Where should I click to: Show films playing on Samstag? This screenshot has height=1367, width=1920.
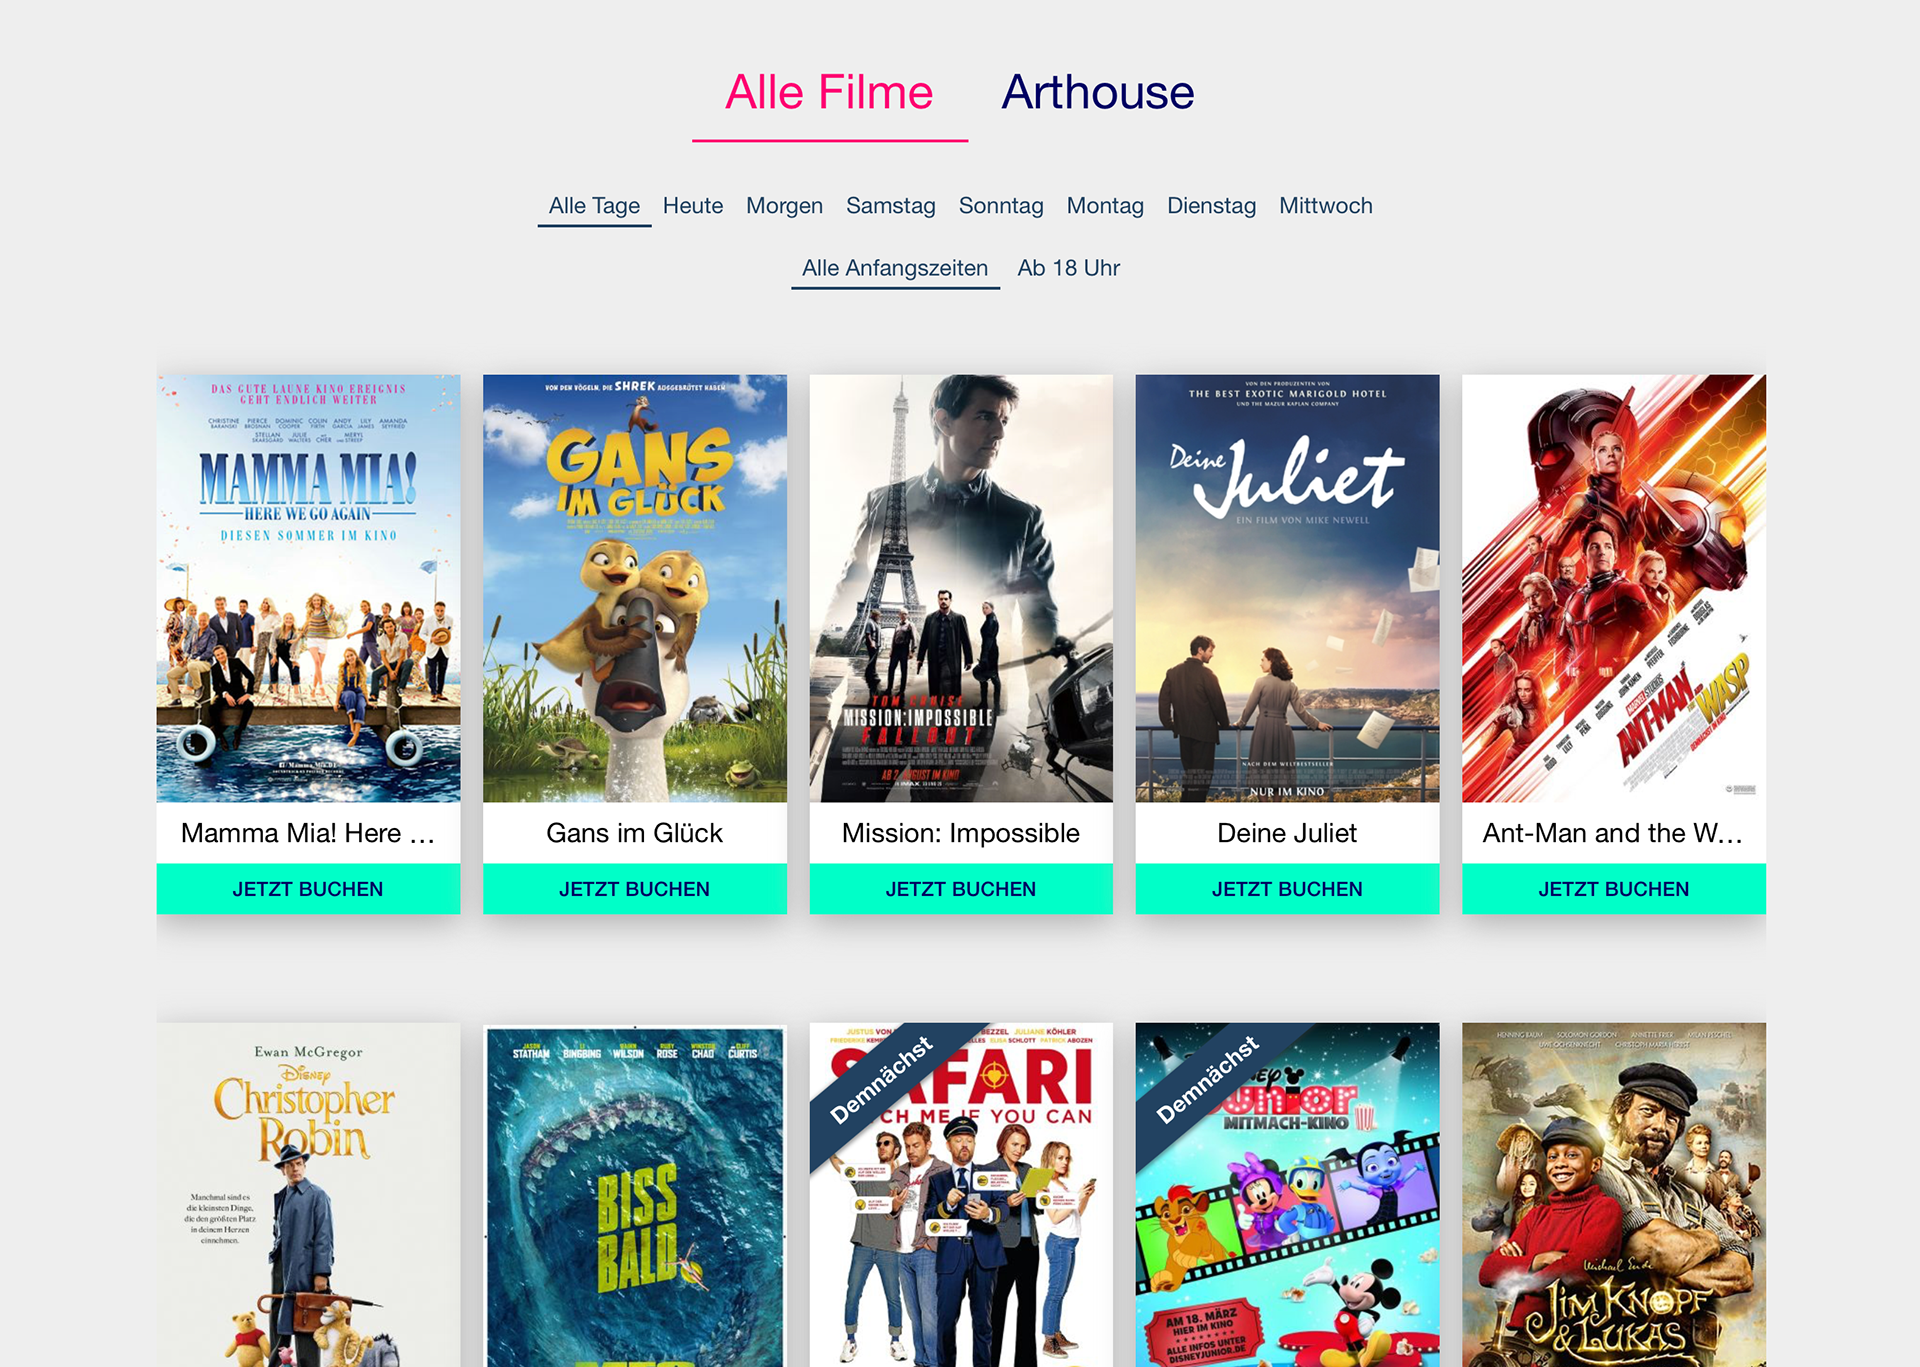pos(890,205)
